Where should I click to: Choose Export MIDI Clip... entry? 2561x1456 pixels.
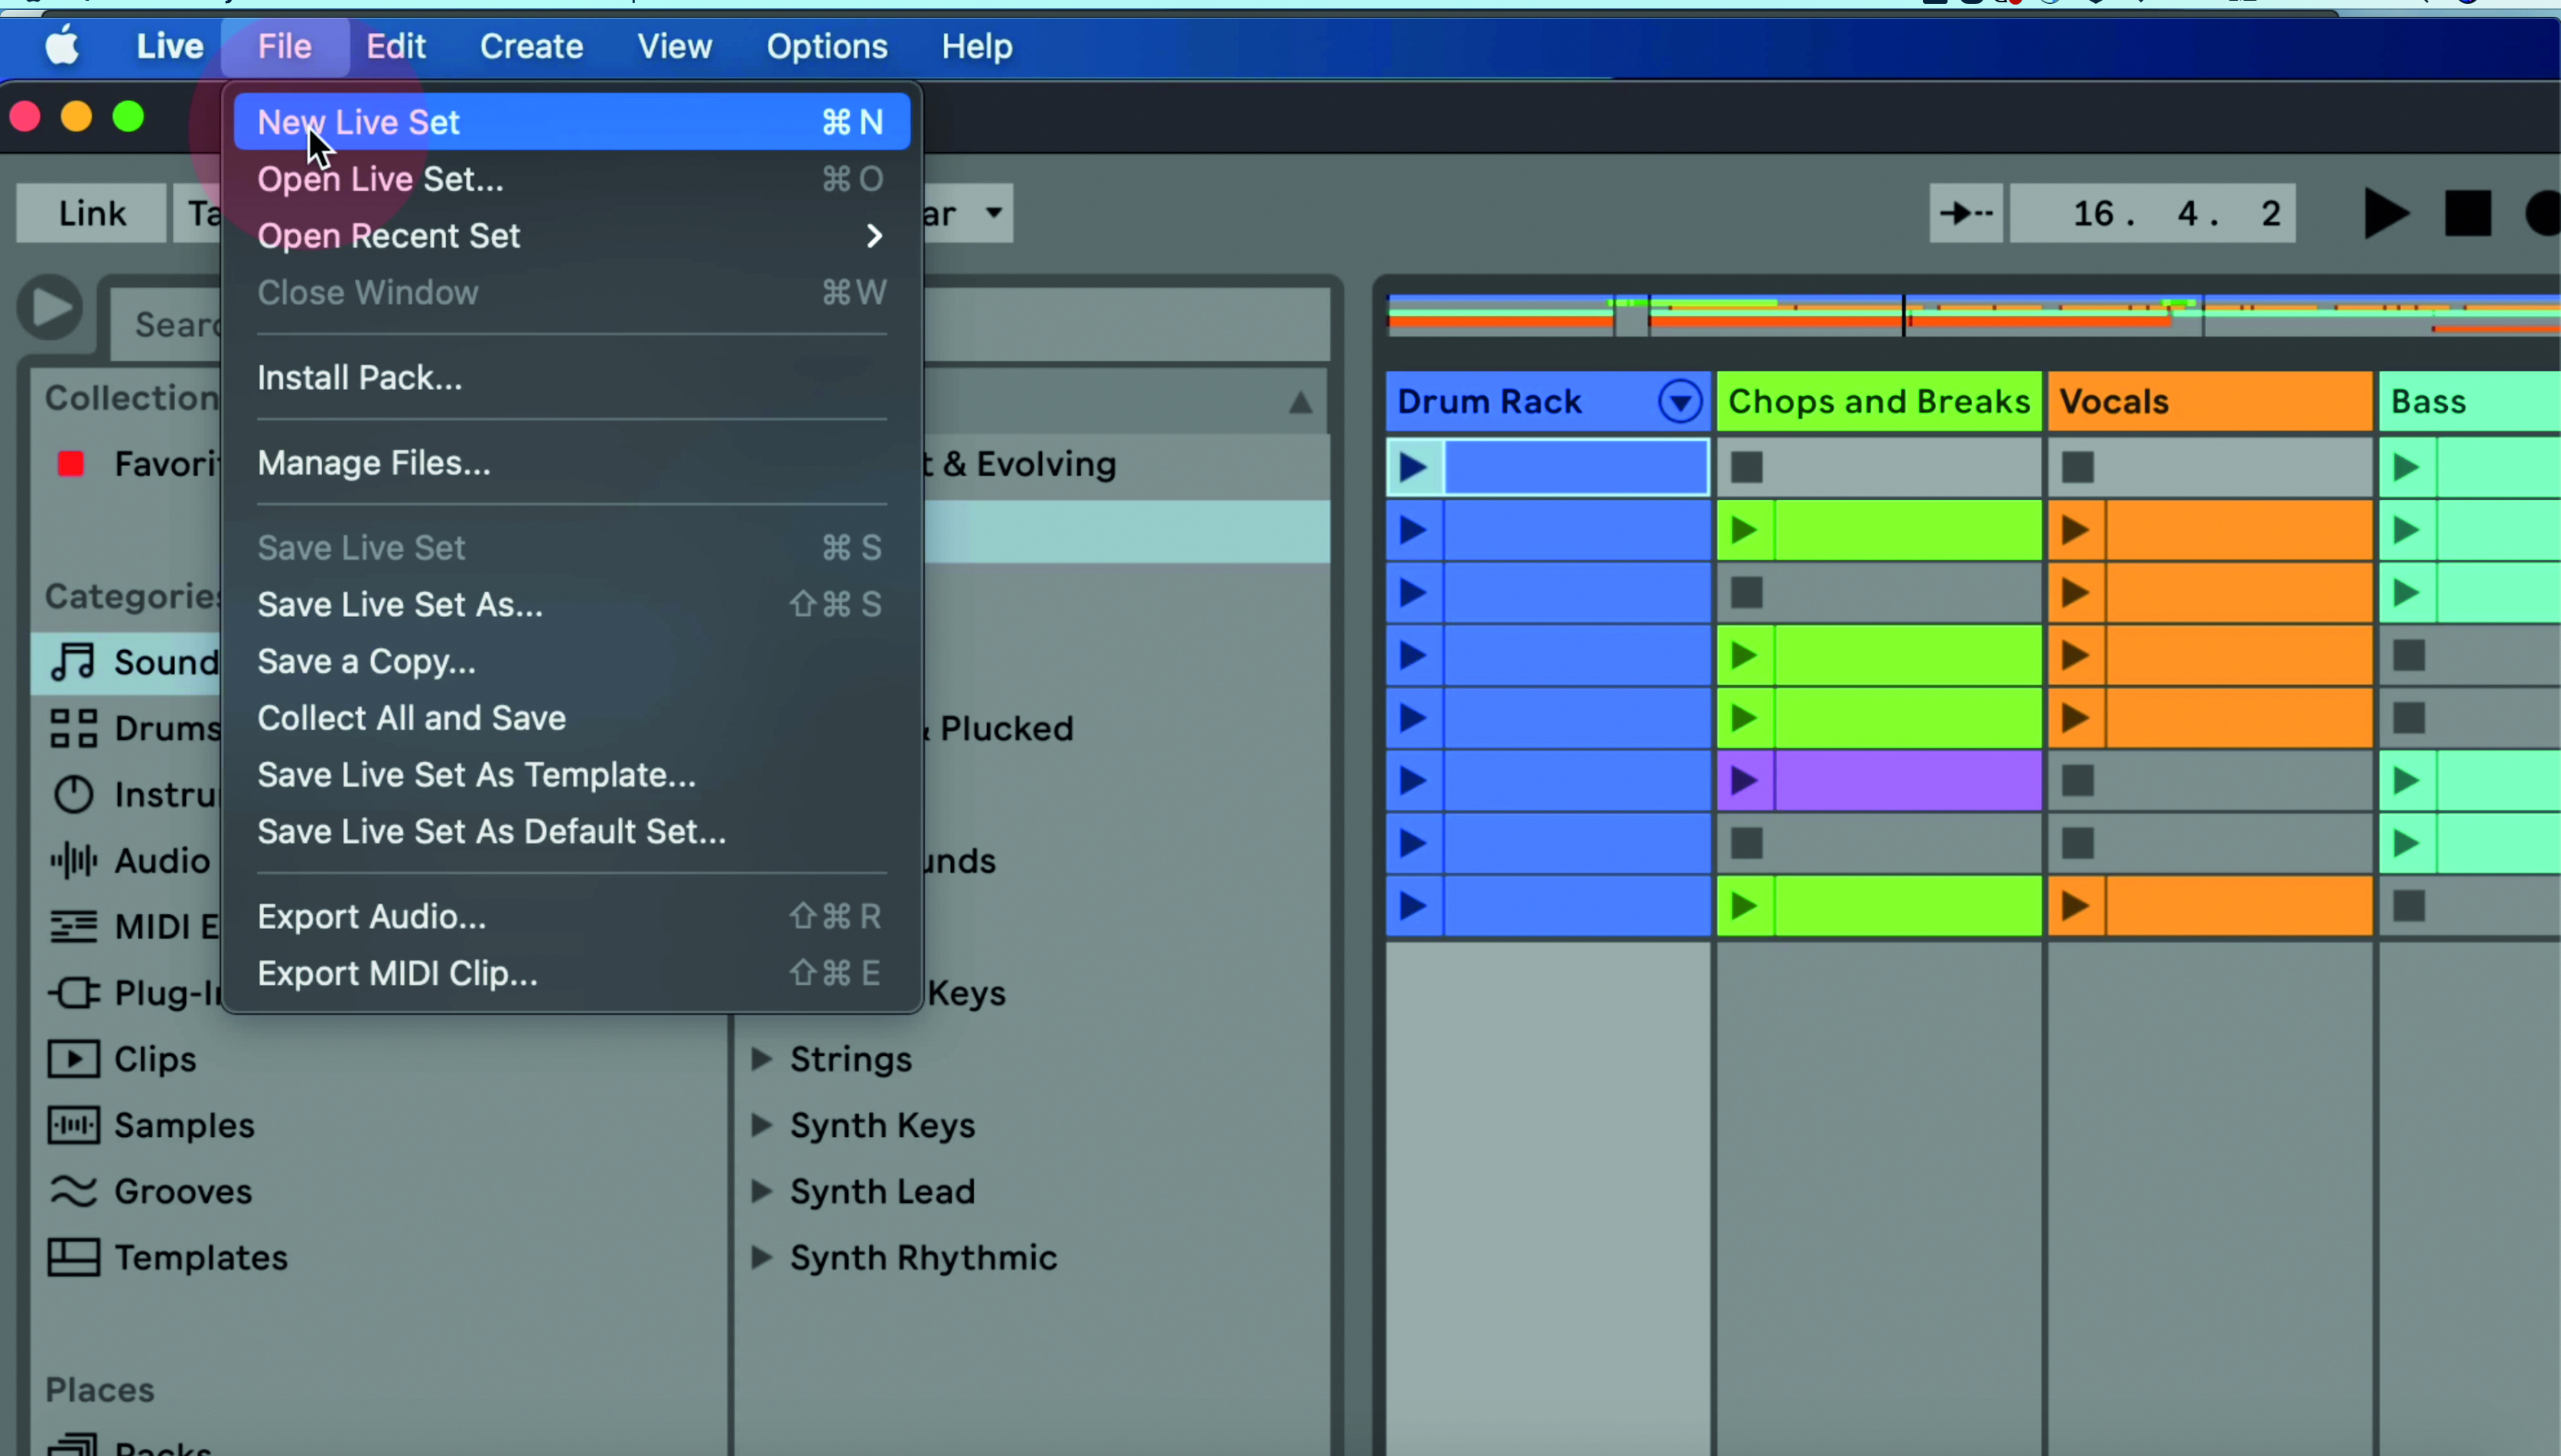click(572, 974)
